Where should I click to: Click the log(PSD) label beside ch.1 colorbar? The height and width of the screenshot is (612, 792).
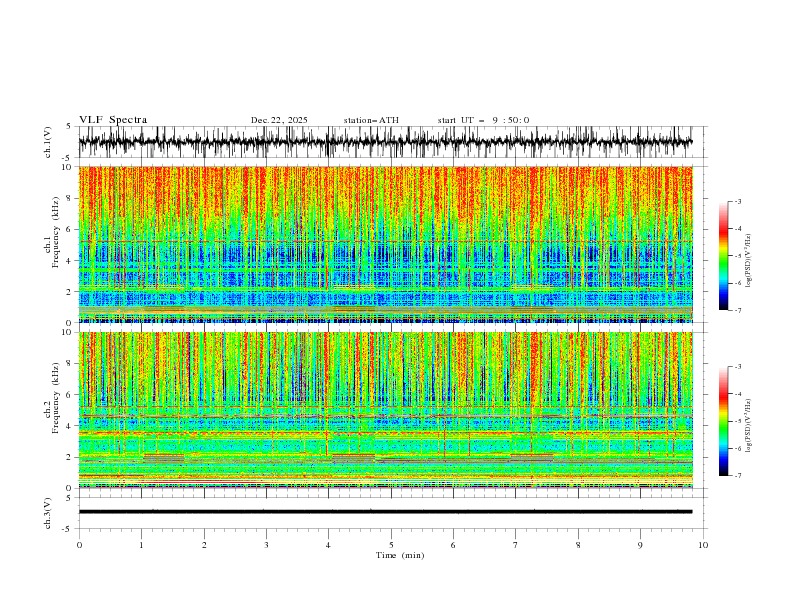point(748,261)
